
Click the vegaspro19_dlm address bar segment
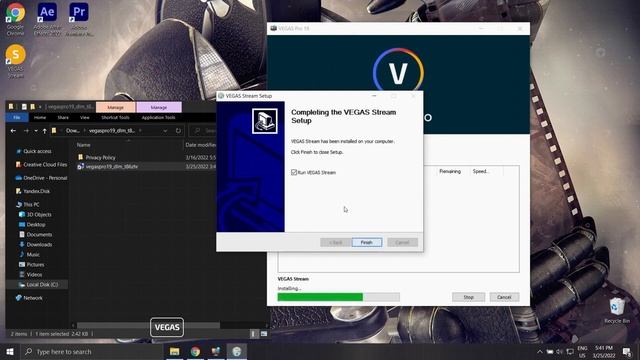(111, 131)
